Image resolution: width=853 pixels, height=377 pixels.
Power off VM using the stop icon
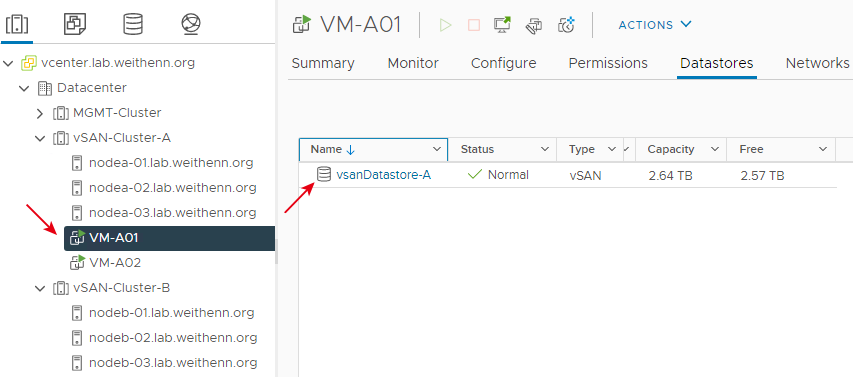tap(474, 25)
